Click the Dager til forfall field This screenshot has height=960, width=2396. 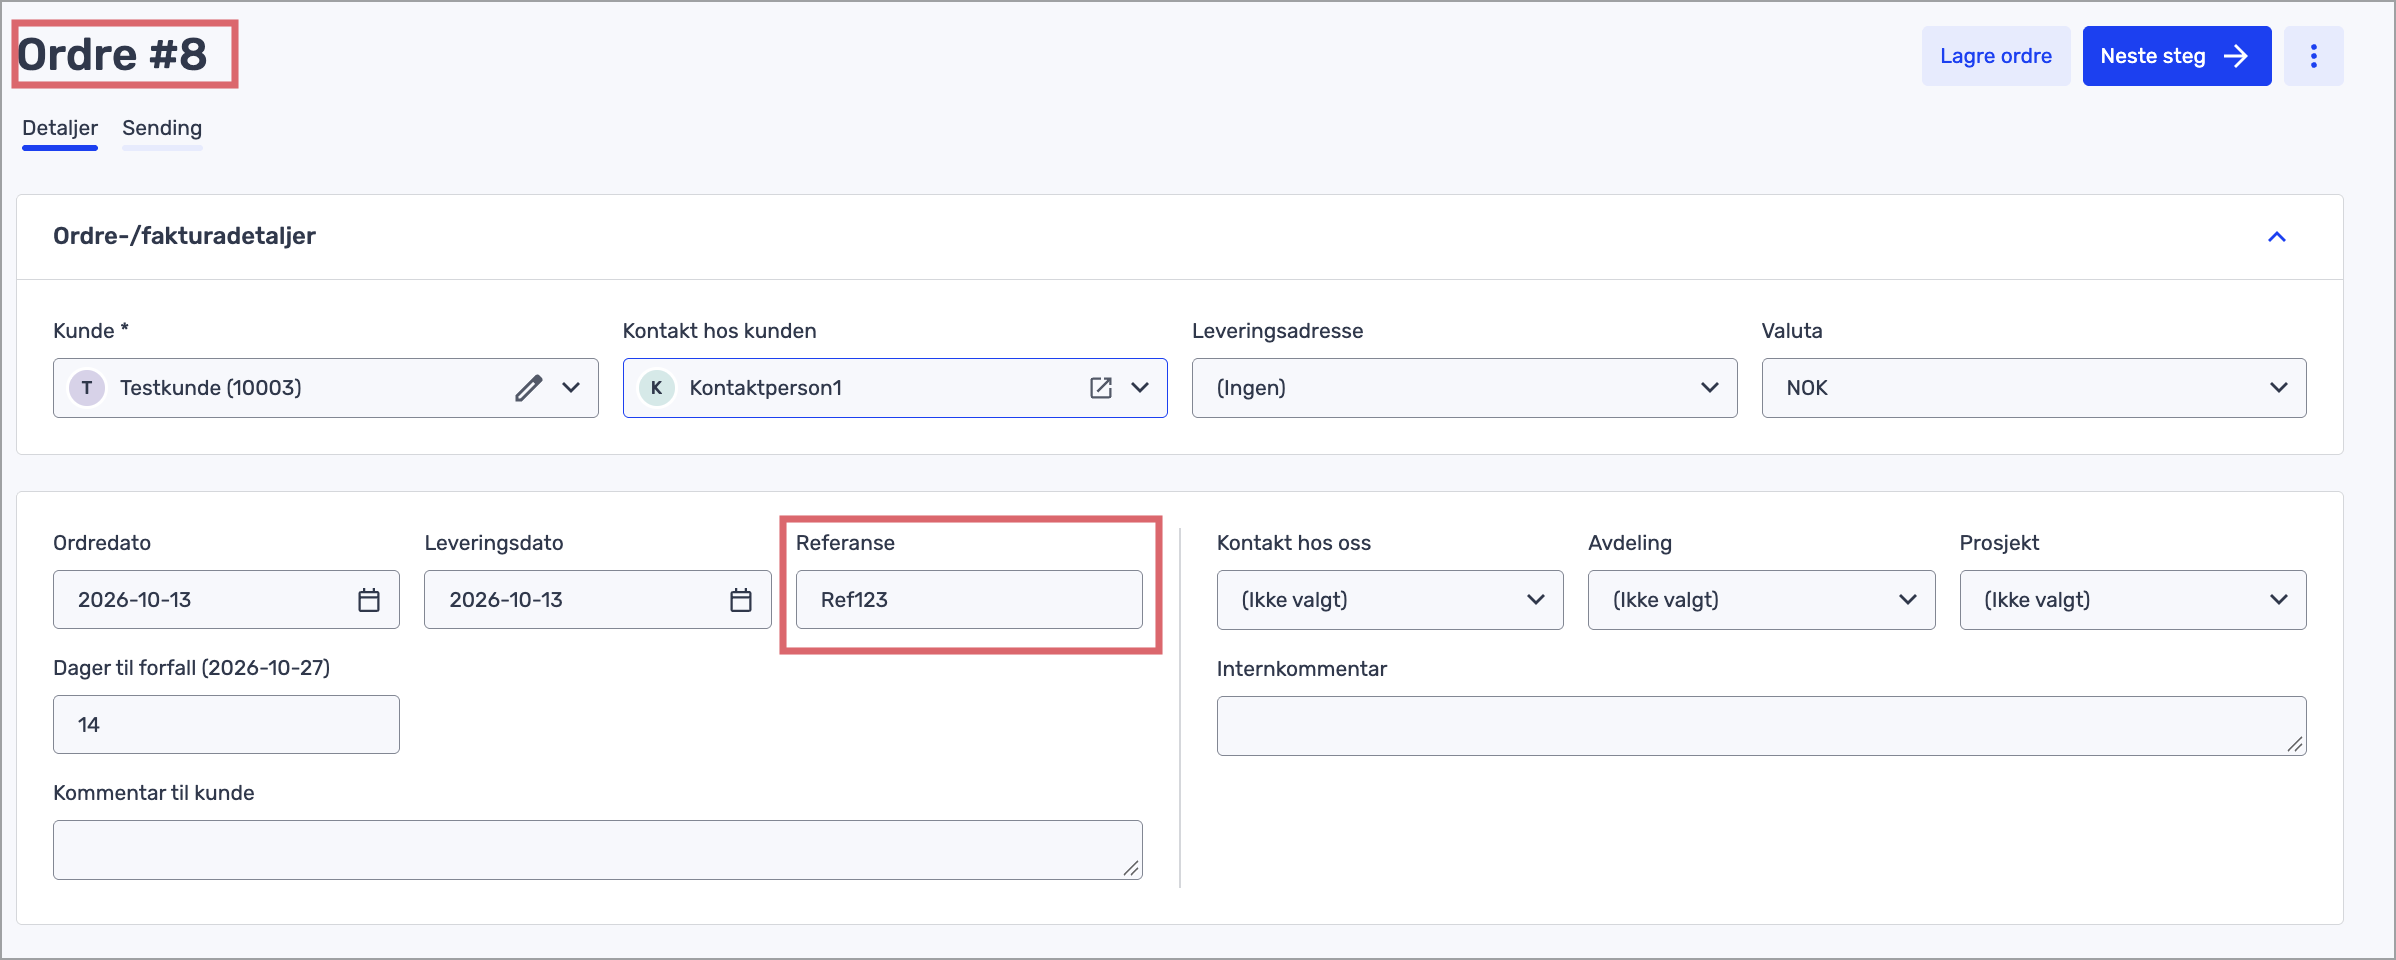(x=226, y=725)
